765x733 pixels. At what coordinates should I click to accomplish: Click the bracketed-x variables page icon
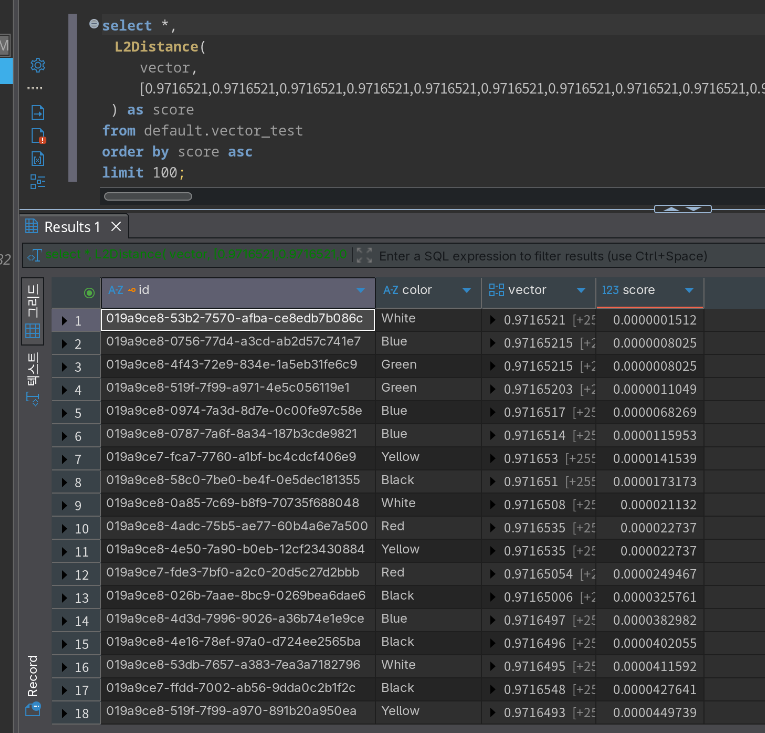click(37, 158)
